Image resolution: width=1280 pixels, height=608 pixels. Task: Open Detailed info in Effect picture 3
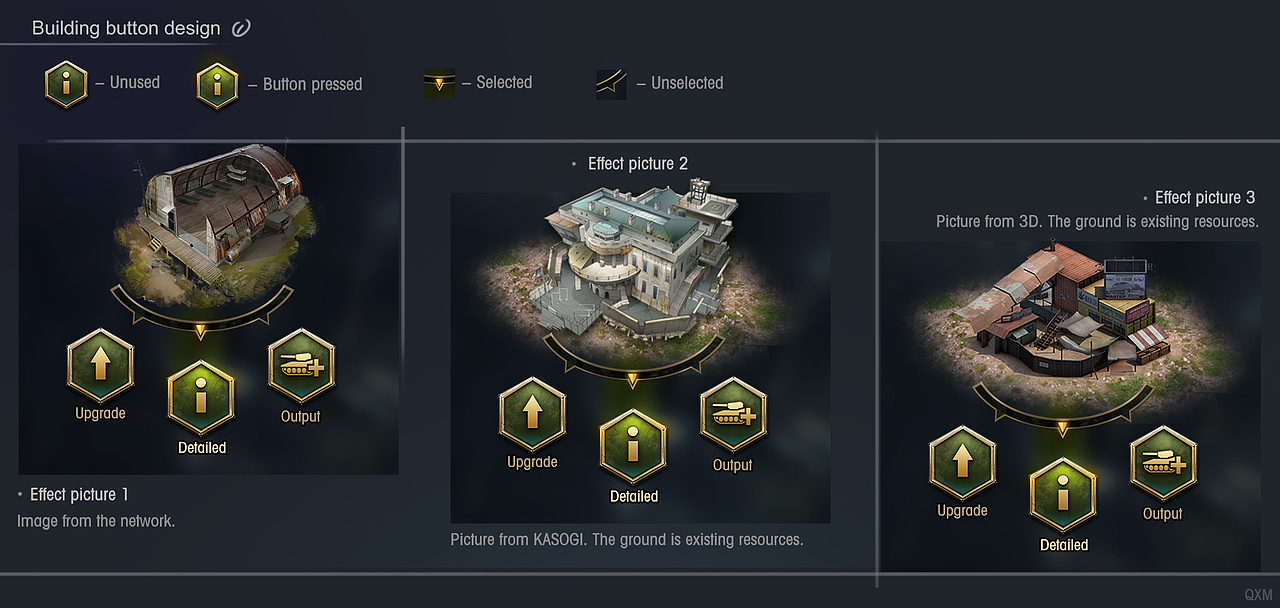point(1063,495)
